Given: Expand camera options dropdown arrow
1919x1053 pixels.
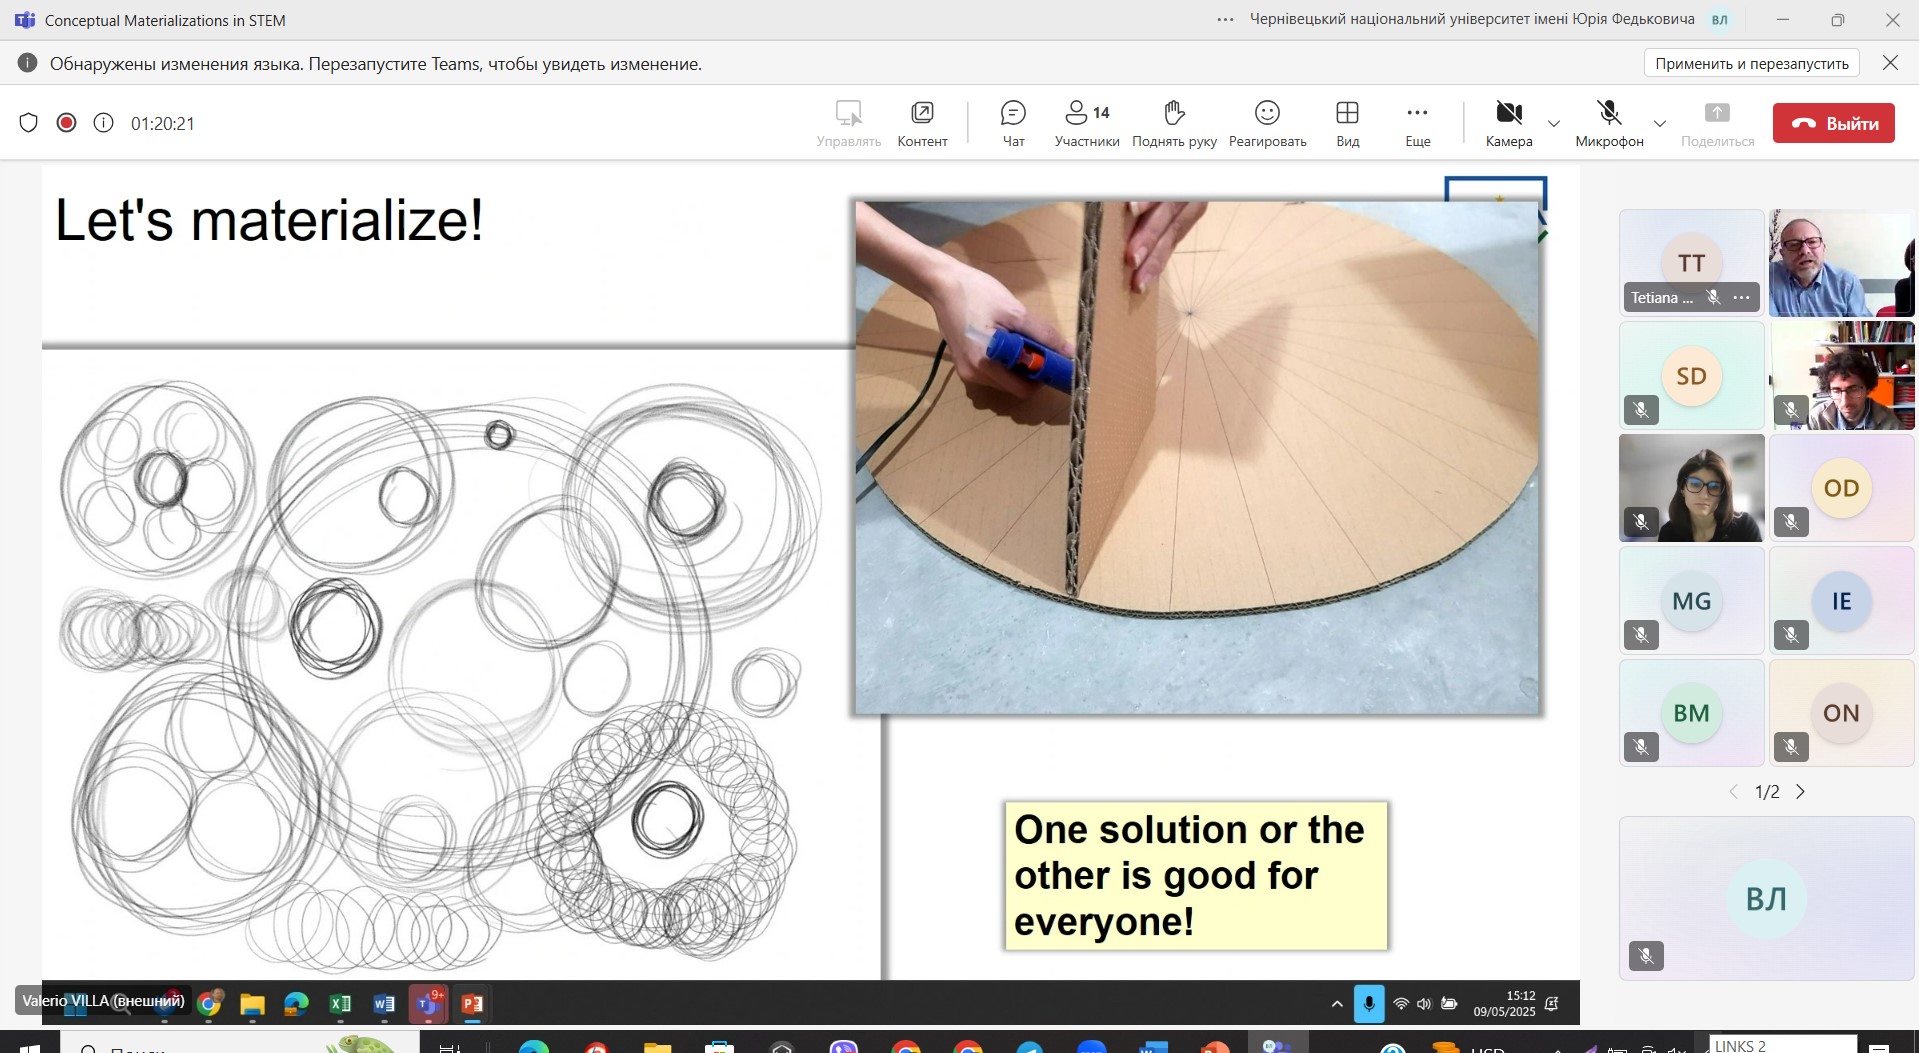Looking at the screenshot, I should tap(1553, 124).
